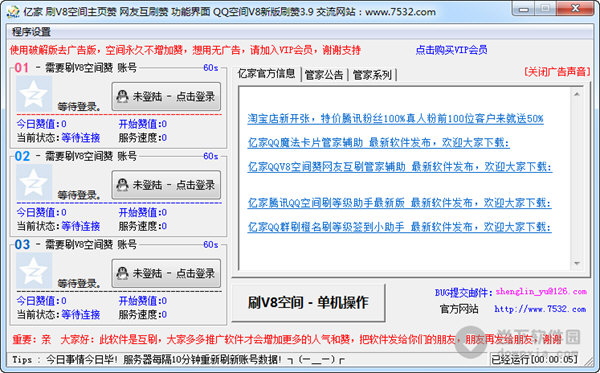Viewport: 600px width, 373px height.
Task: Click [关闭广告声音] to mute the ads
Action: [x=557, y=72]
